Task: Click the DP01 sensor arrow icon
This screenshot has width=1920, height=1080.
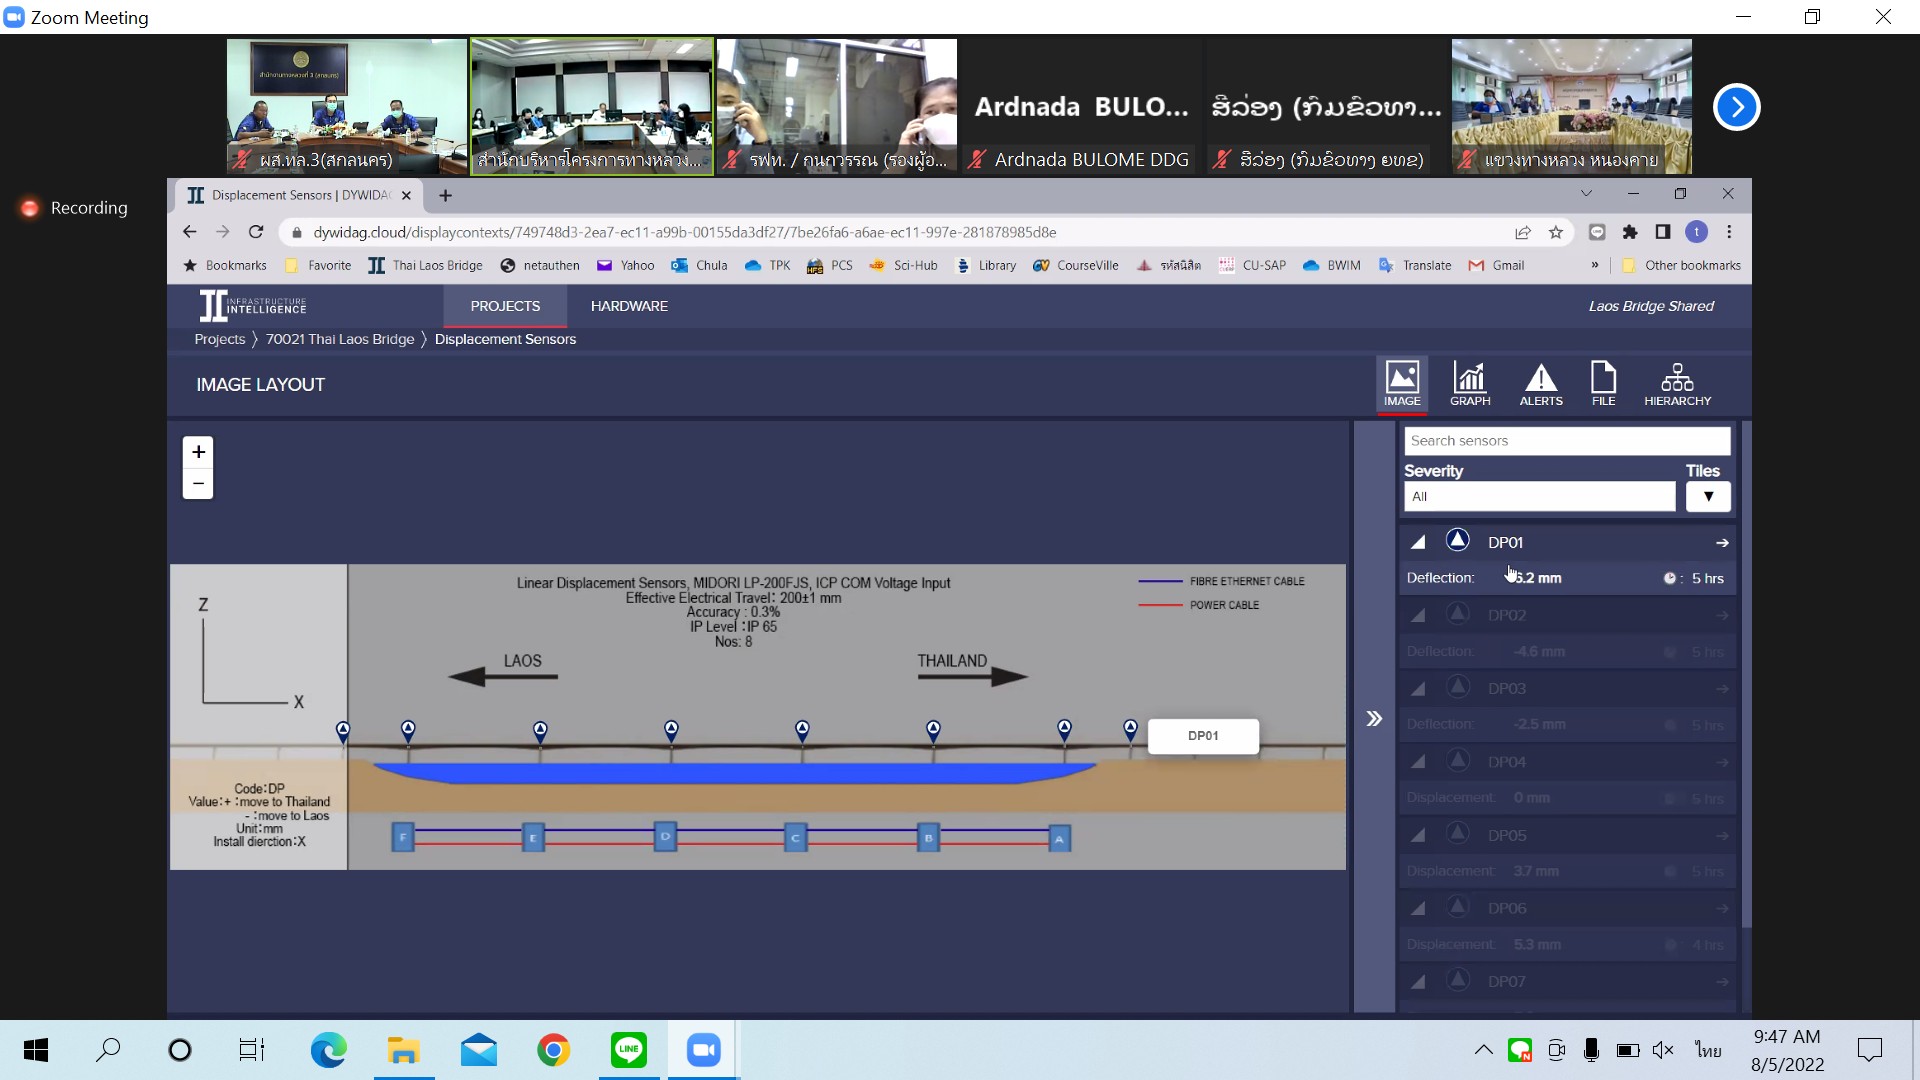Action: coord(1722,543)
